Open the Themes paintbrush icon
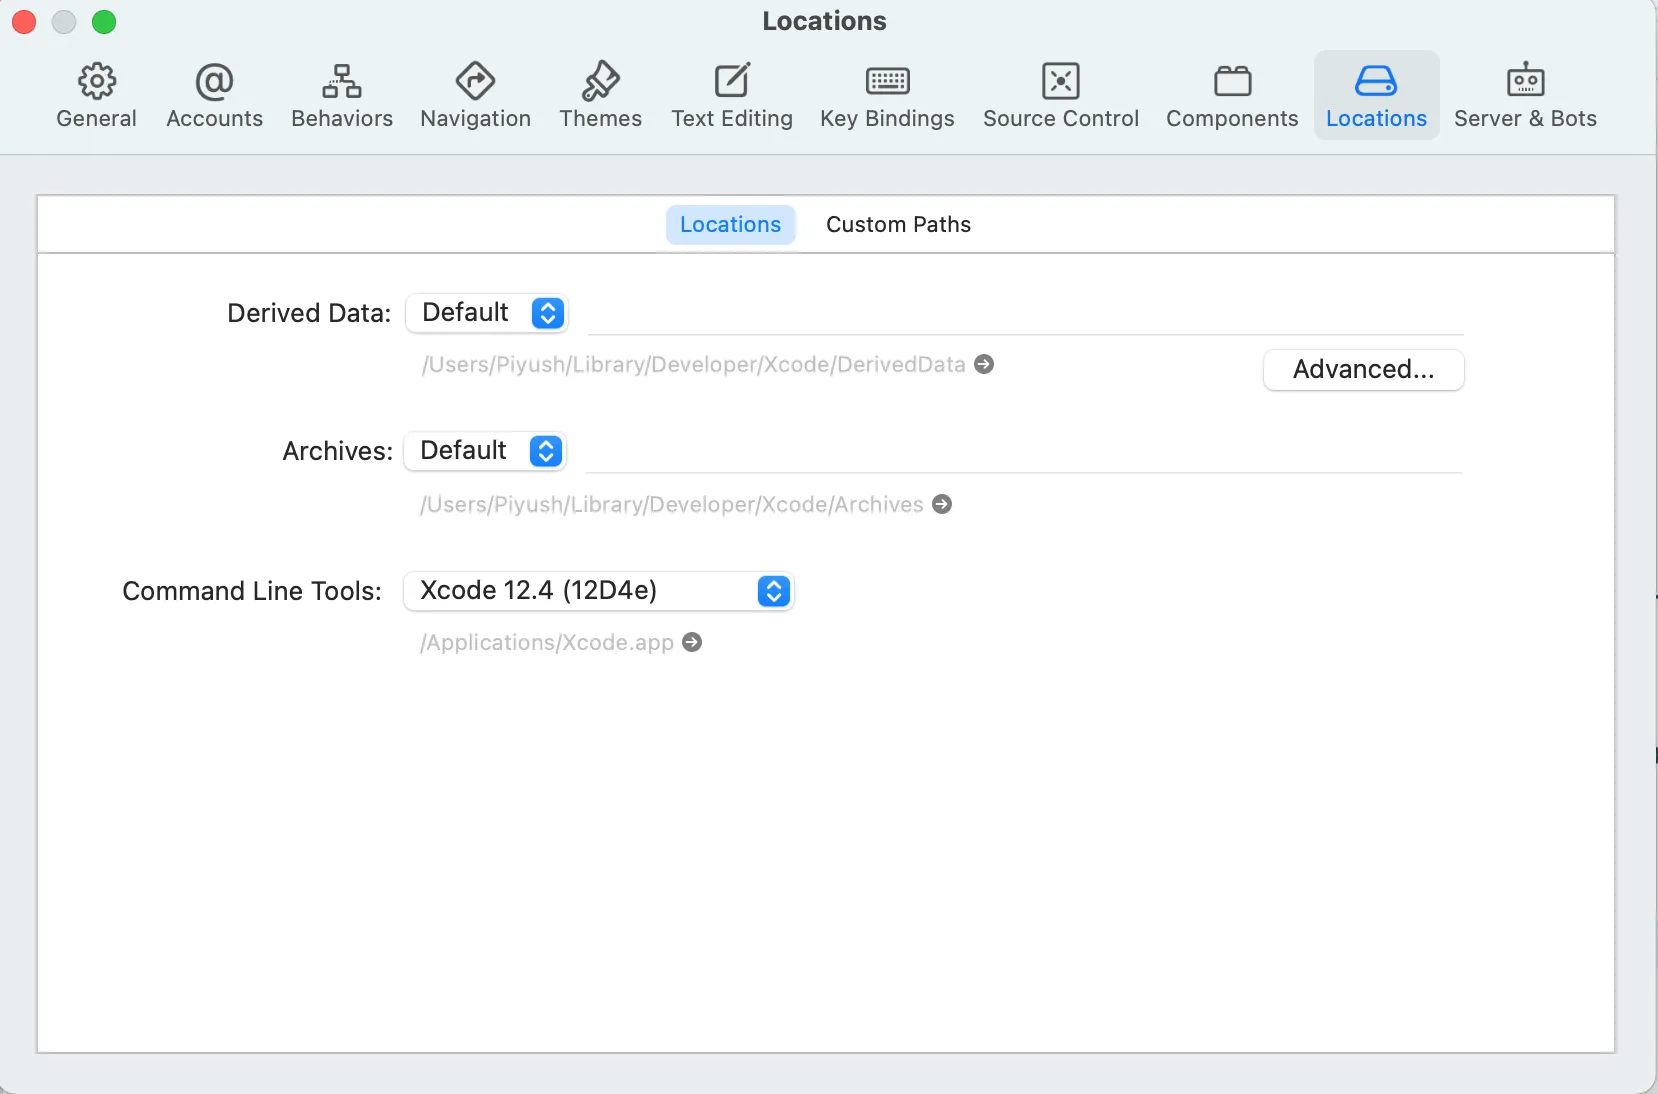The image size is (1658, 1094). [x=600, y=82]
